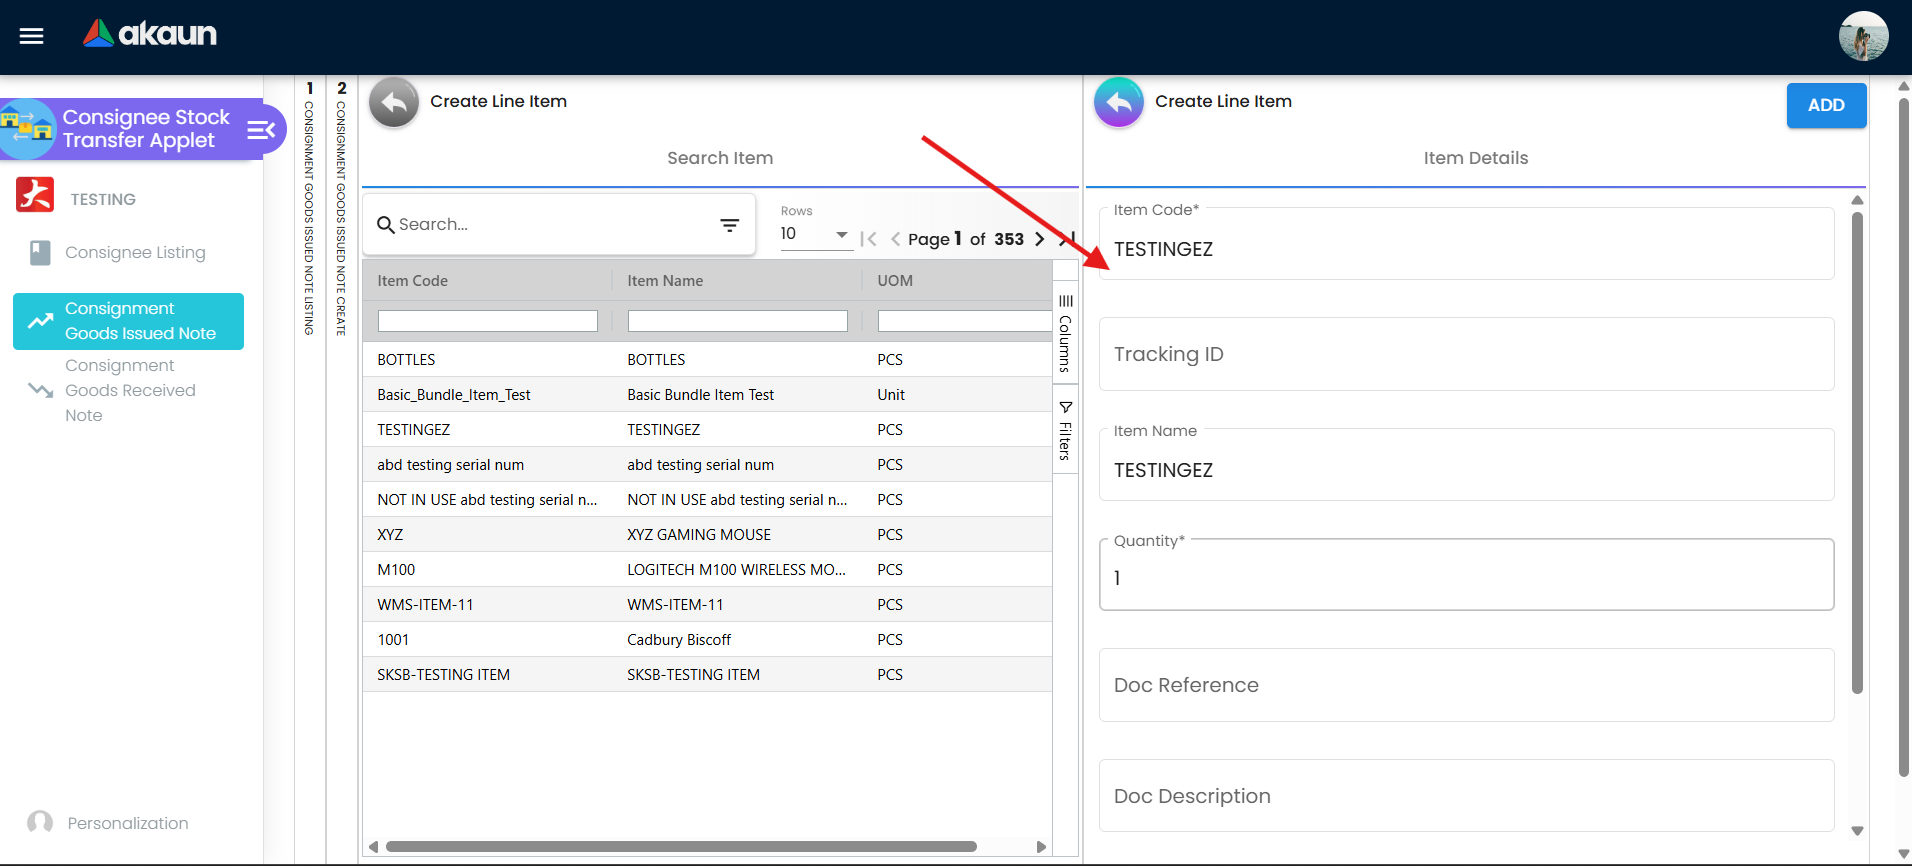Click the purple back arrow in Item Details

click(x=1119, y=102)
